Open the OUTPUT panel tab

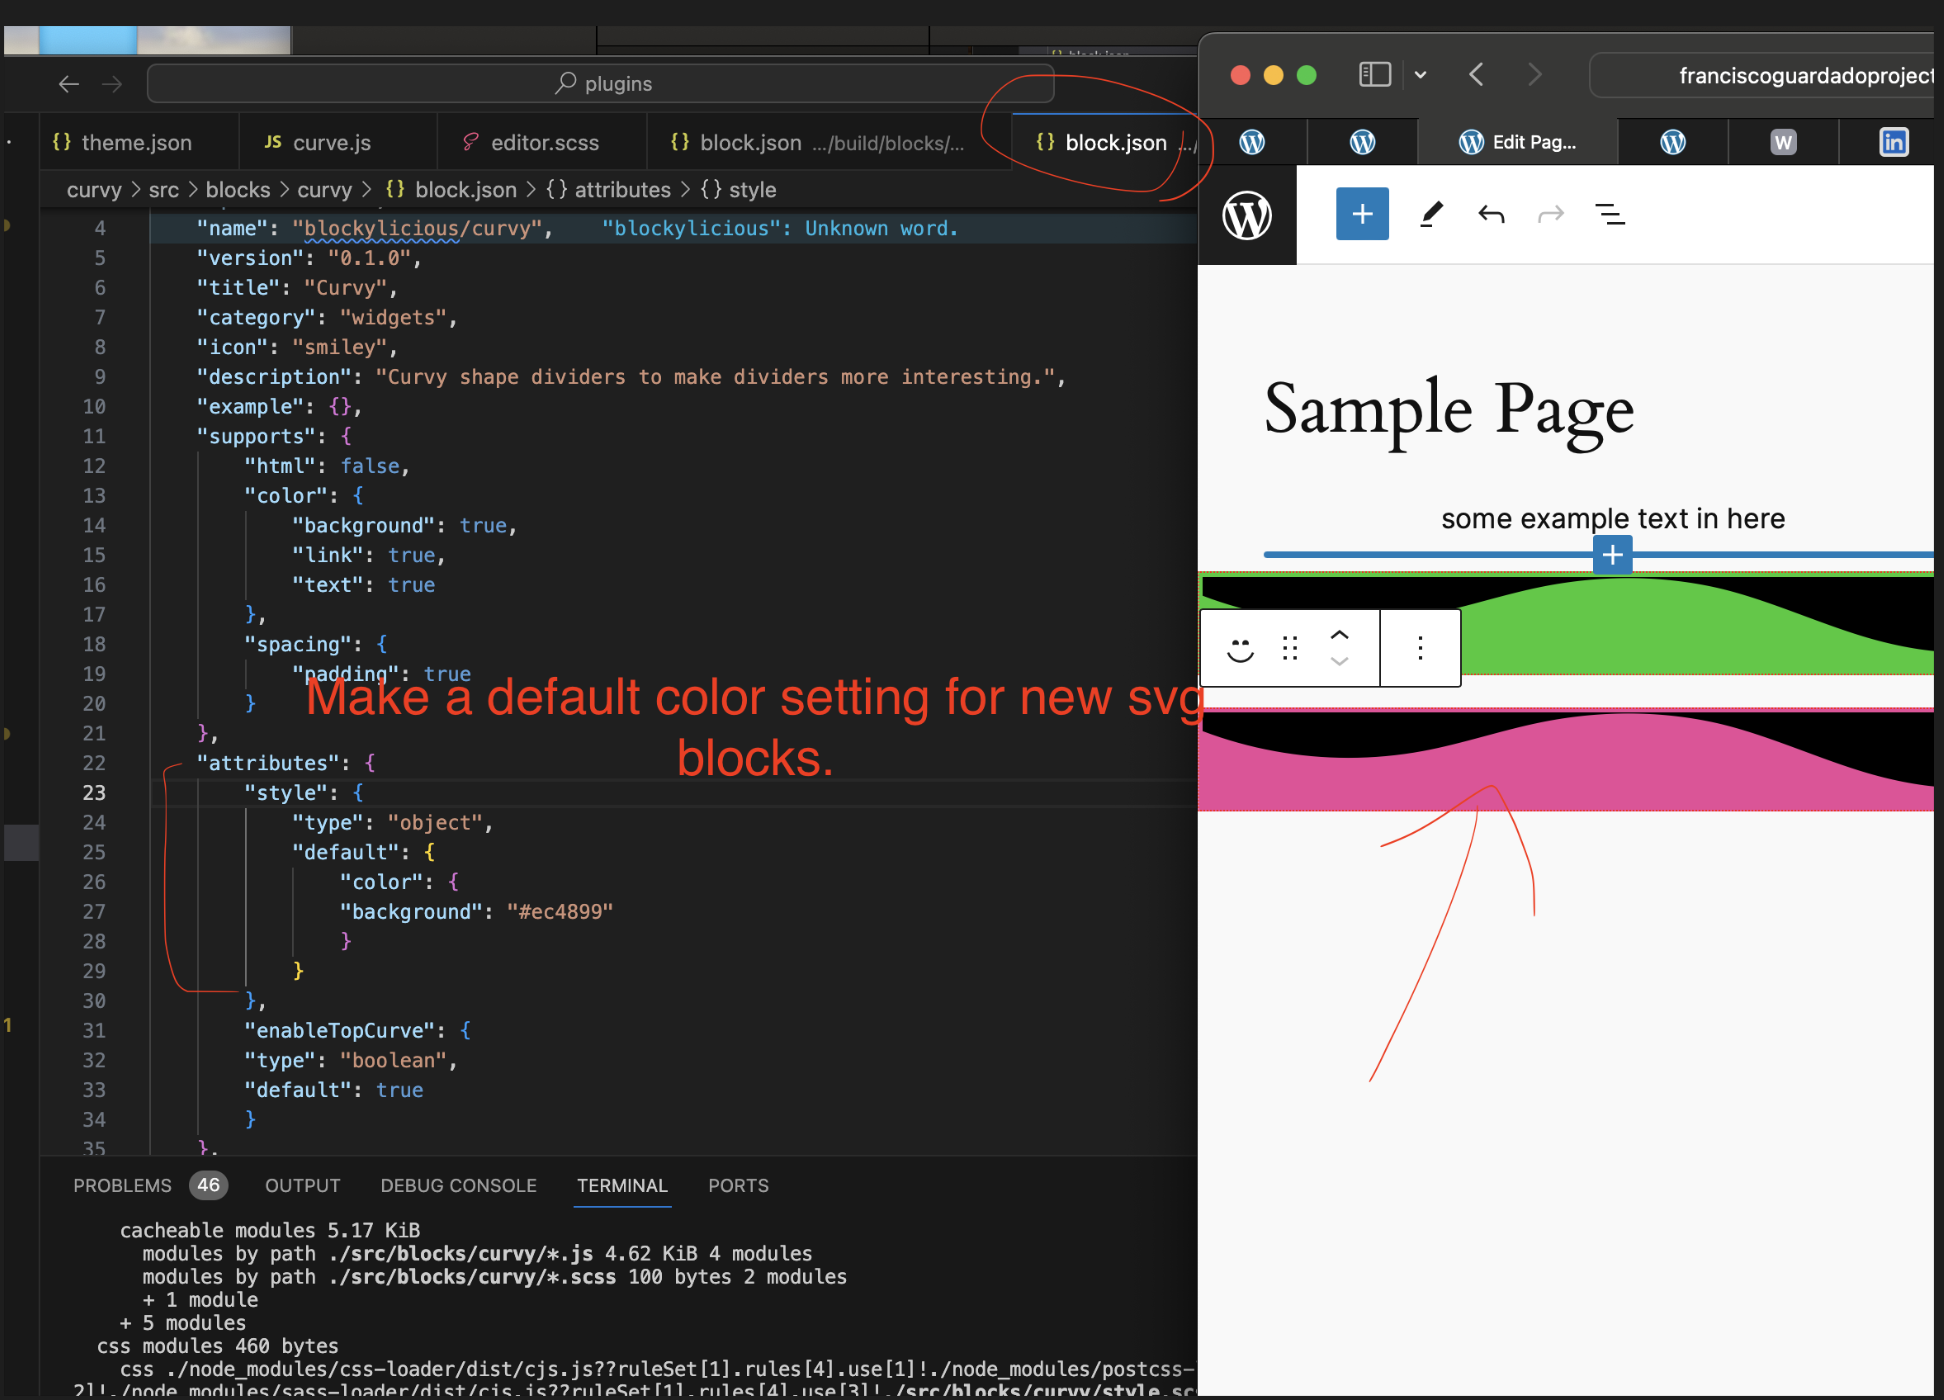click(x=303, y=1185)
